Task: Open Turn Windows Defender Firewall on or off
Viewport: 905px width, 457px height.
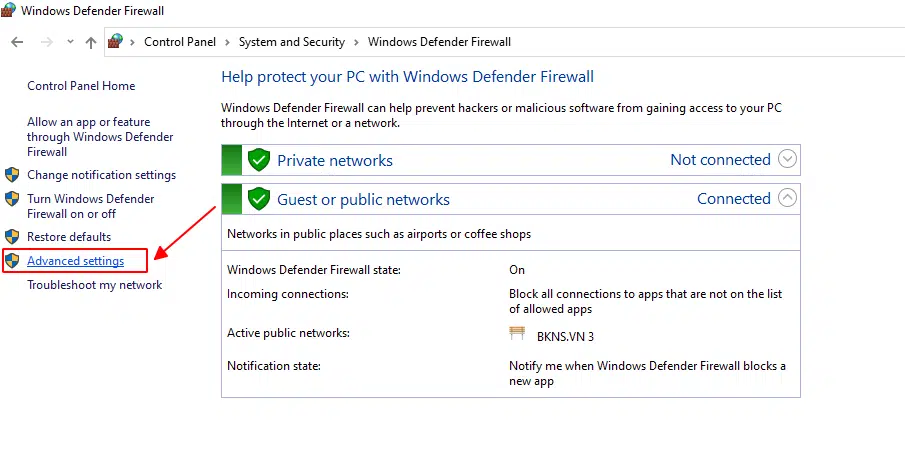Action: [x=90, y=206]
